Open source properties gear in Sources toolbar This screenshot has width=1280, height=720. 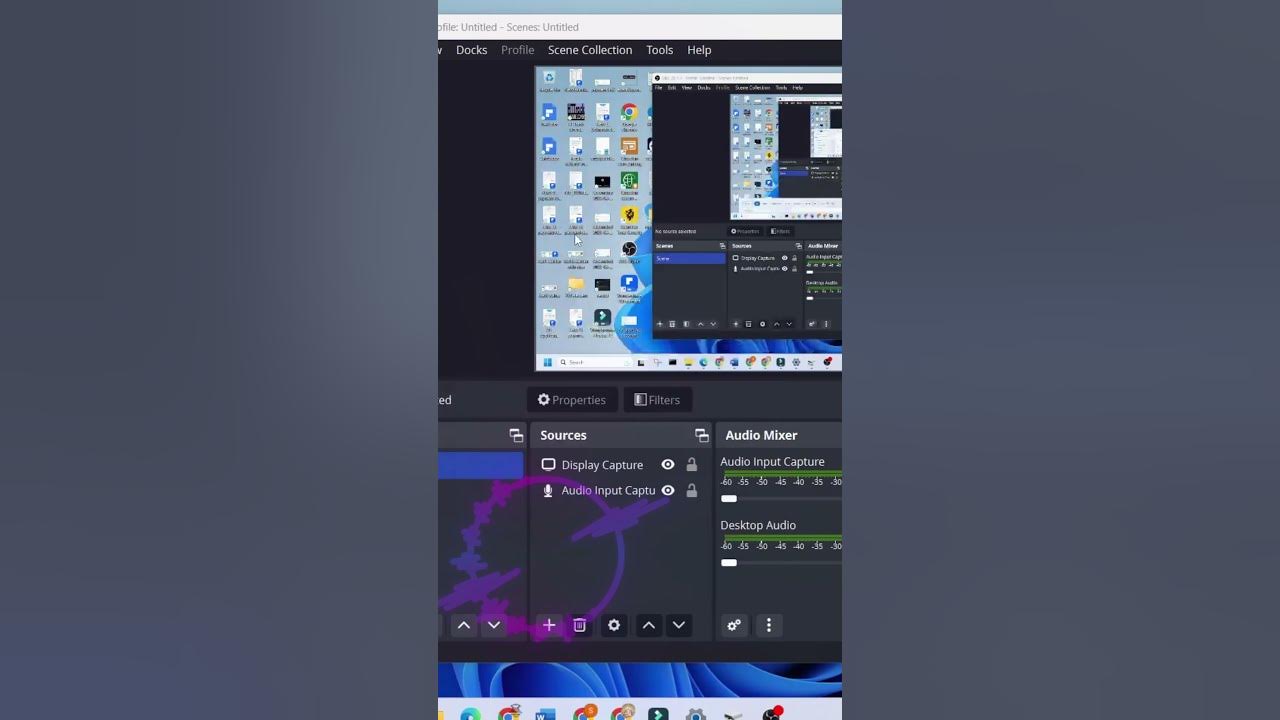coord(614,625)
